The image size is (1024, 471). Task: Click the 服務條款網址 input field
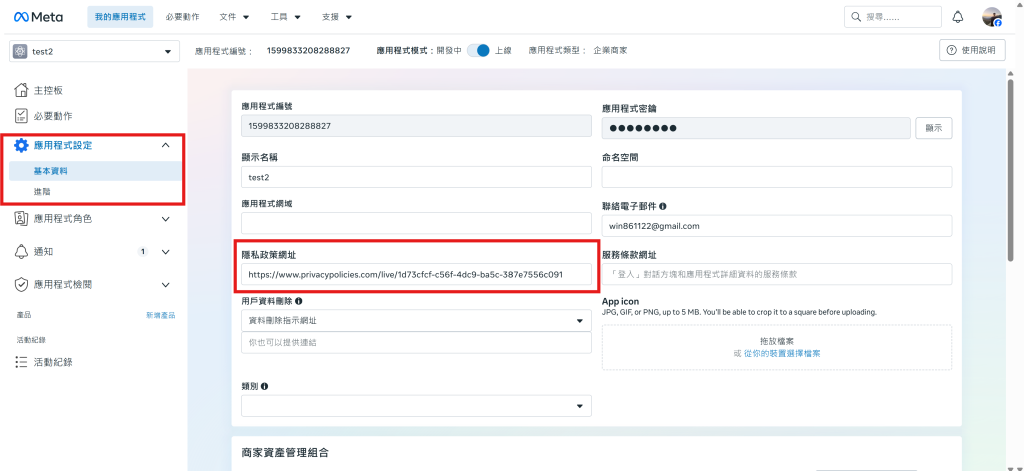point(776,274)
